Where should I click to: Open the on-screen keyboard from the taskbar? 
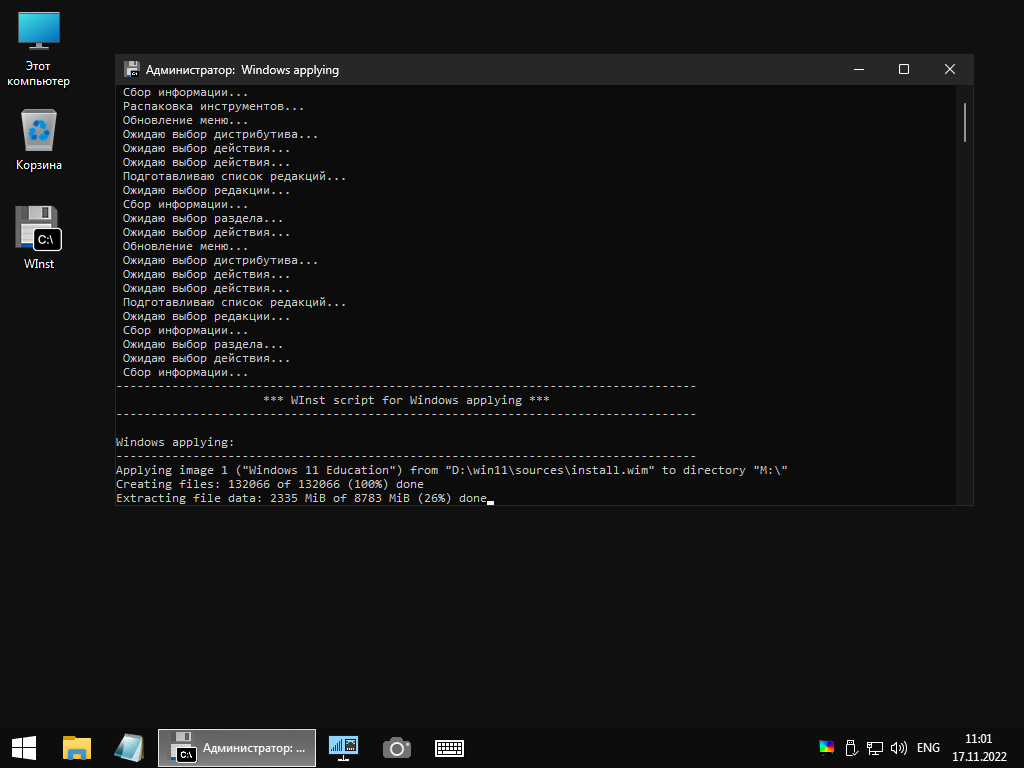449,748
